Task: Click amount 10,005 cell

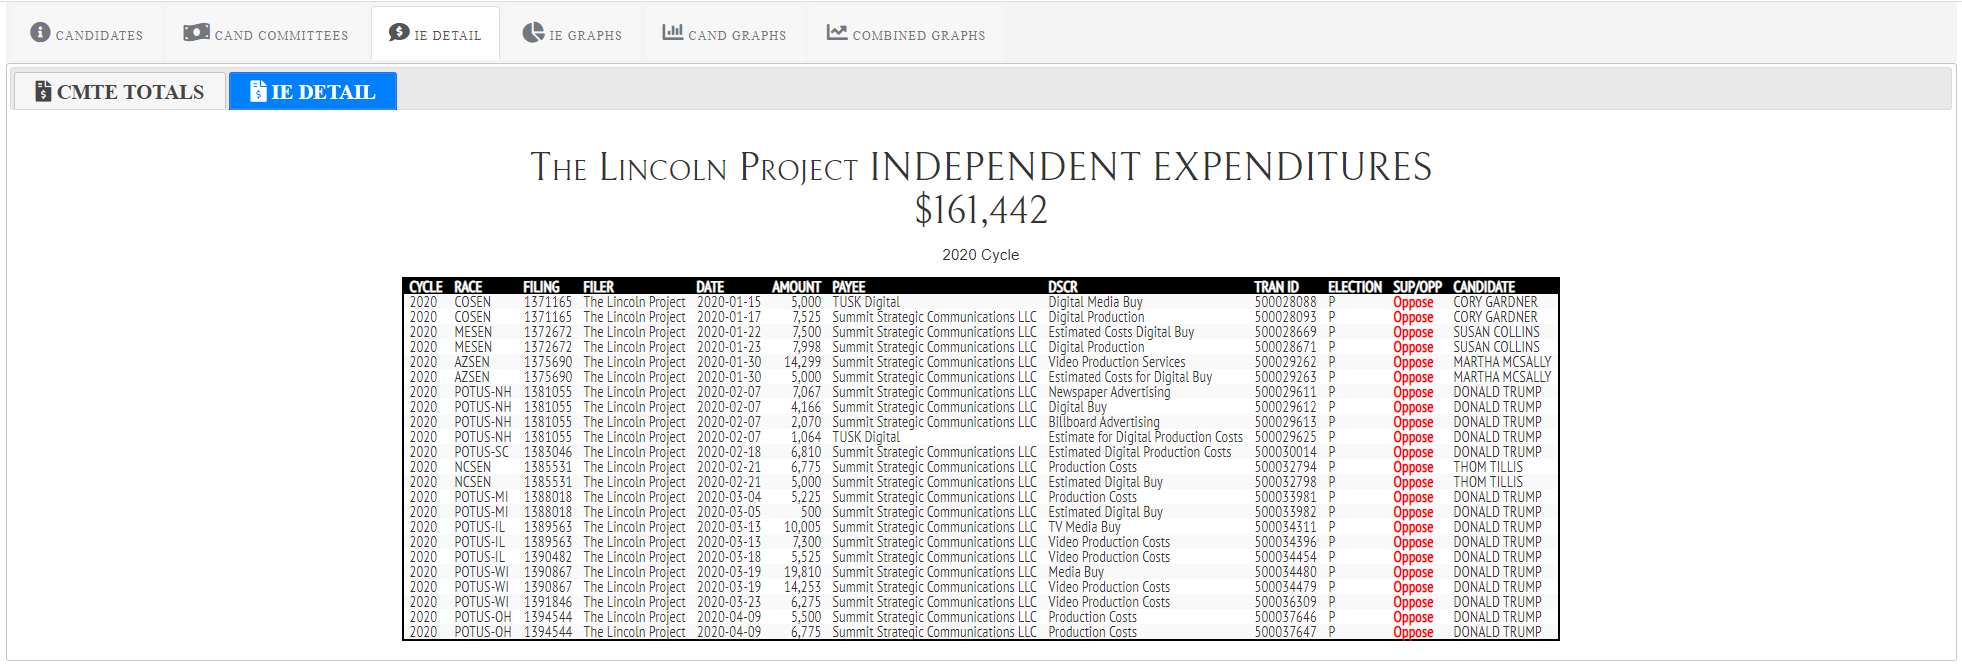Action: click(802, 527)
